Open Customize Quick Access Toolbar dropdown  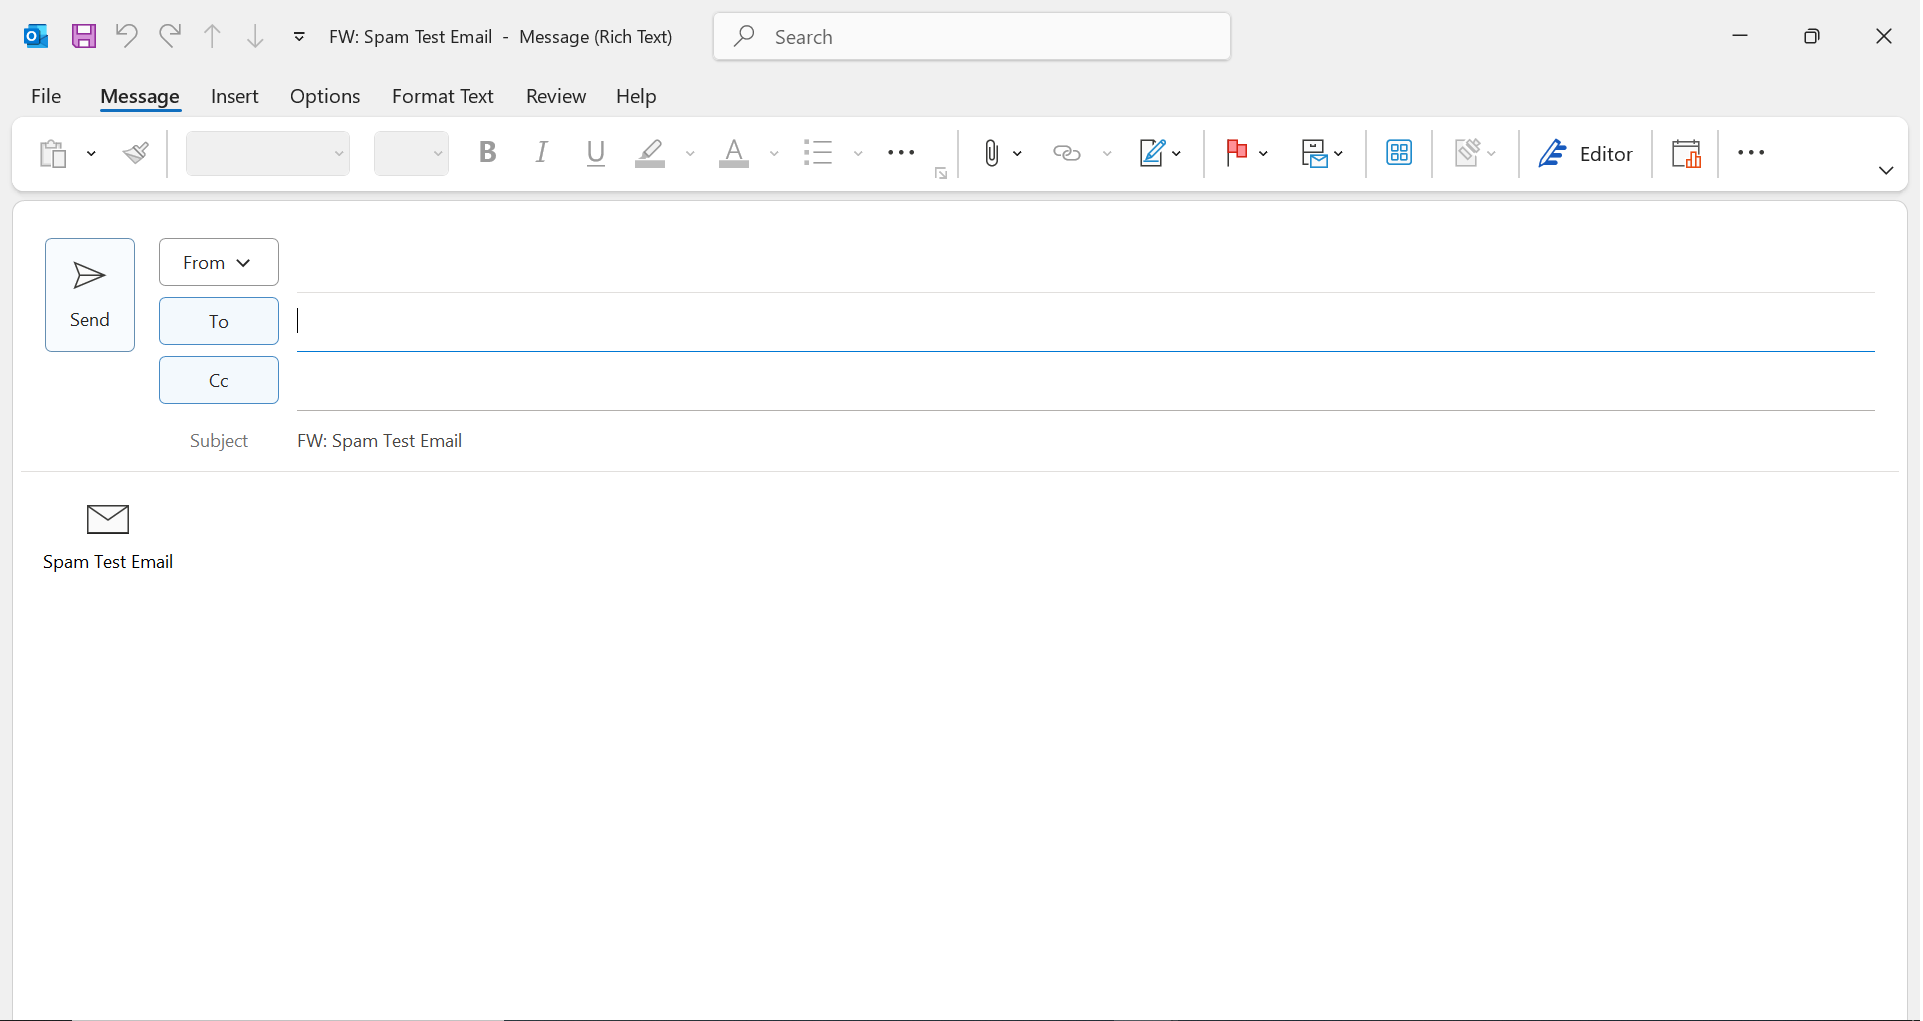pos(299,37)
